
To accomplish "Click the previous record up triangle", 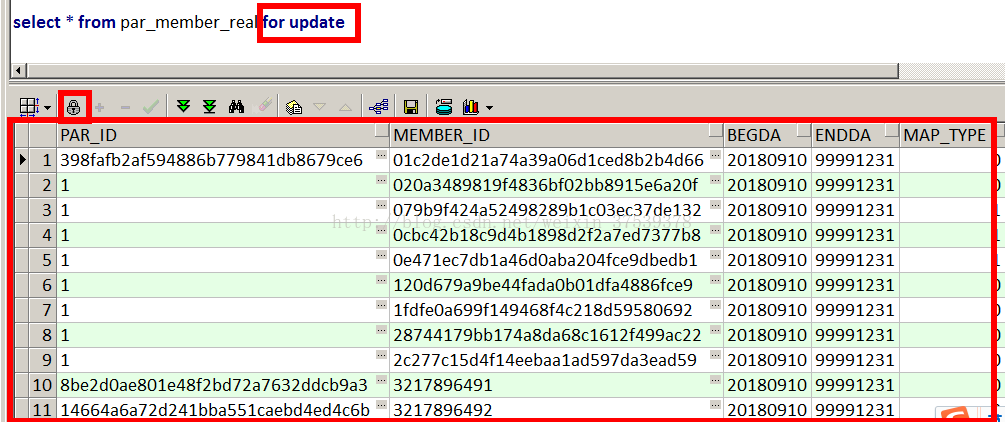I will click(345, 107).
